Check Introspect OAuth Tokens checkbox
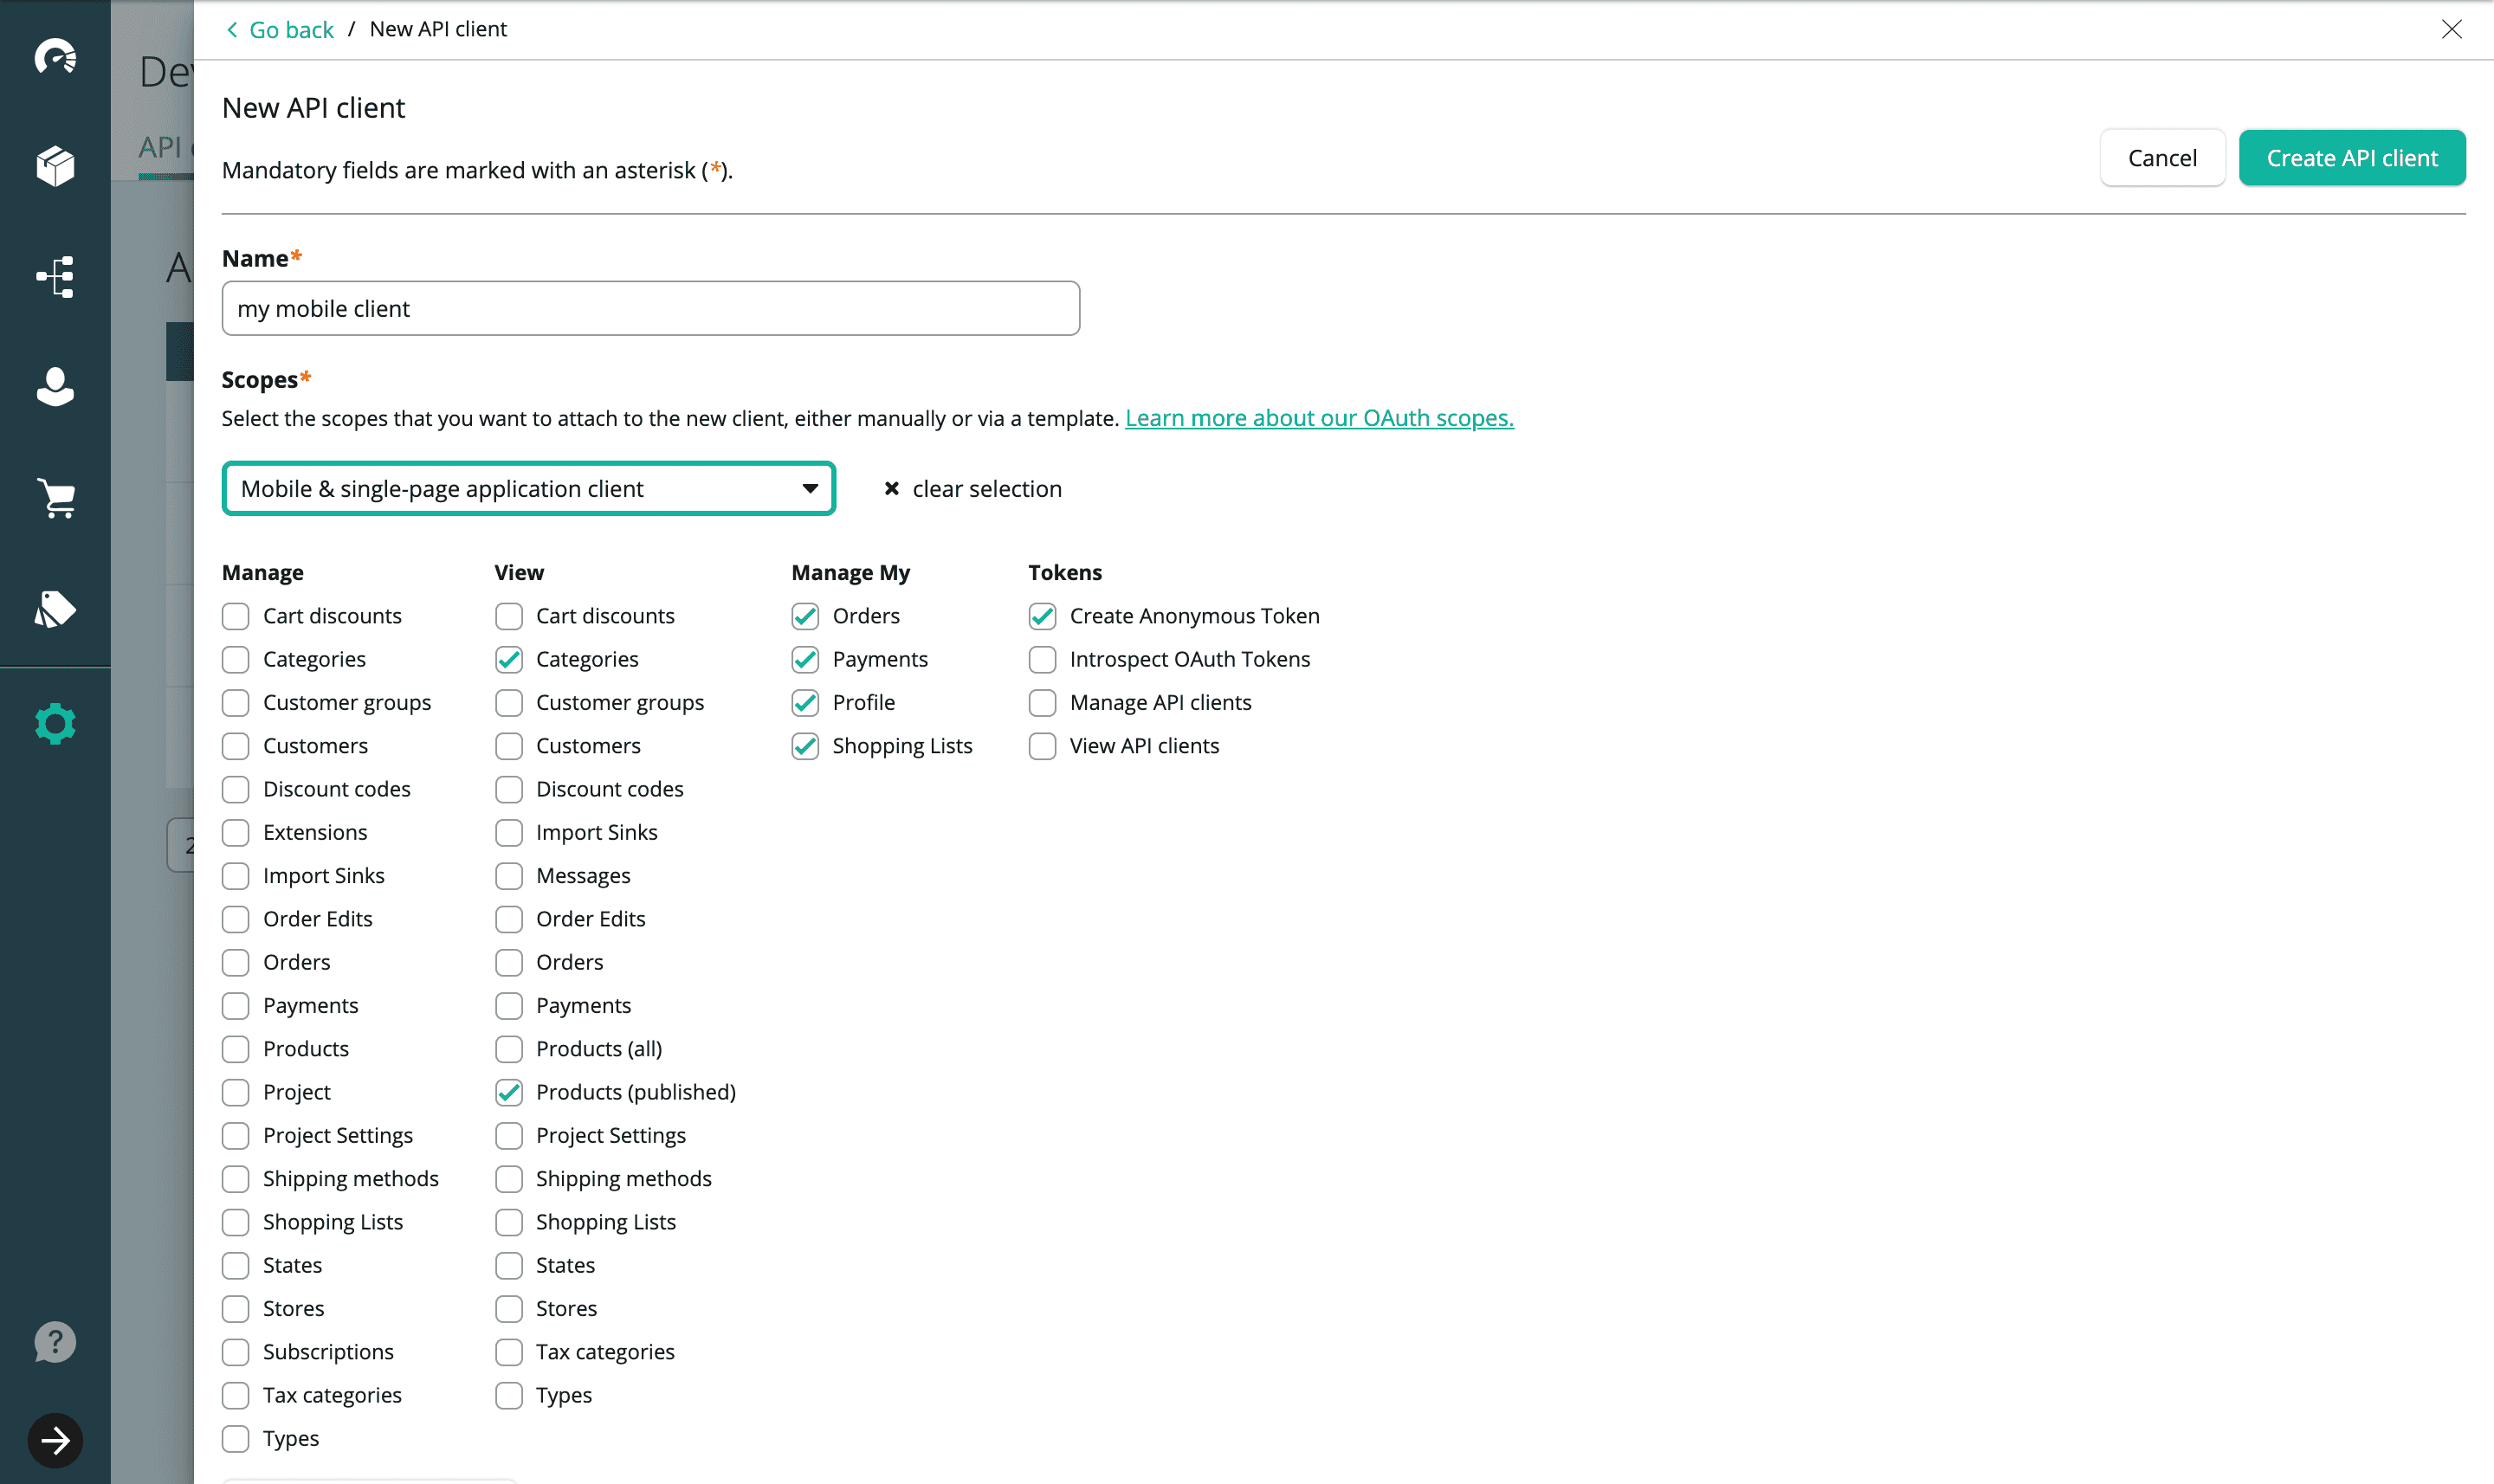The width and height of the screenshot is (2494, 1484). pyautogui.click(x=1042, y=659)
